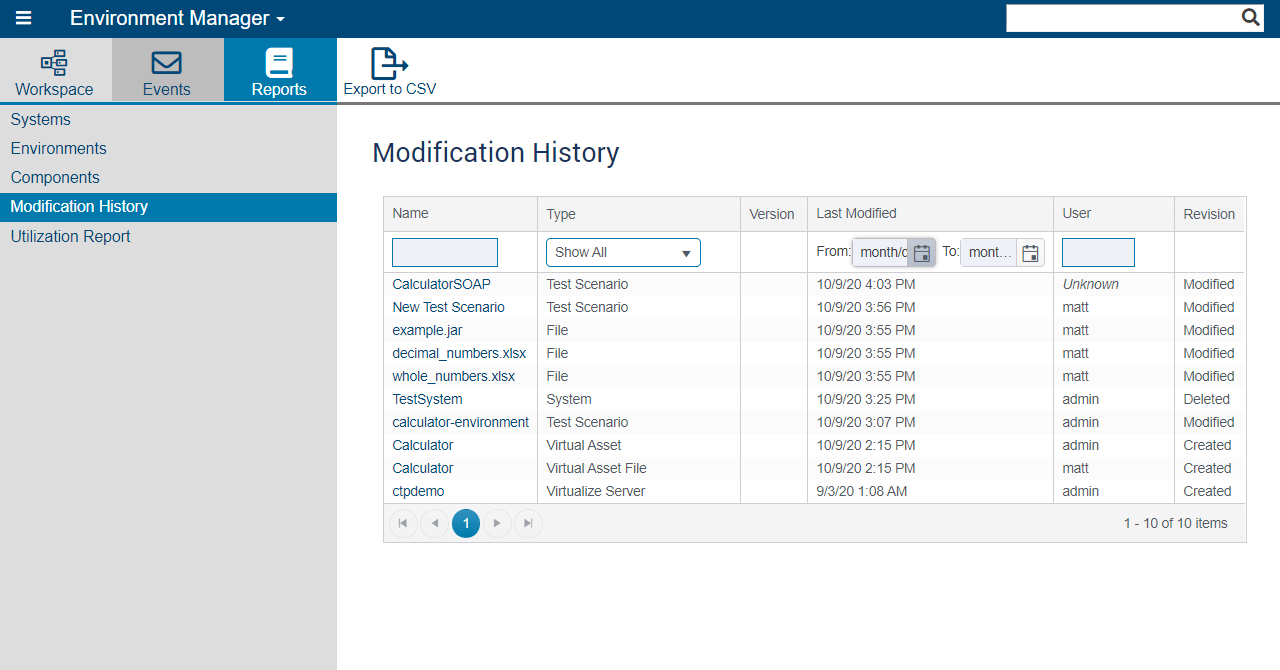1280x670 pixels.
Task: Select Components in the sidebar
Action: 168,177
